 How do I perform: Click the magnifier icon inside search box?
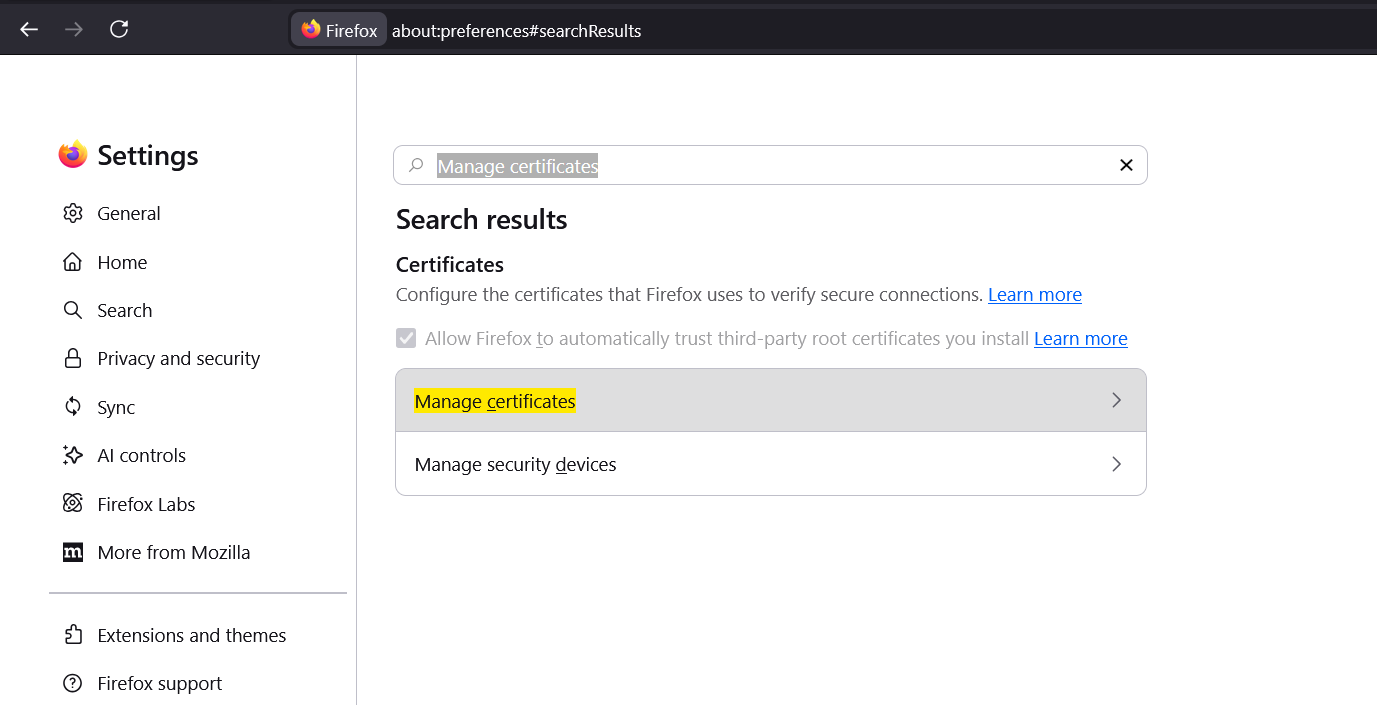coord(416,165)
